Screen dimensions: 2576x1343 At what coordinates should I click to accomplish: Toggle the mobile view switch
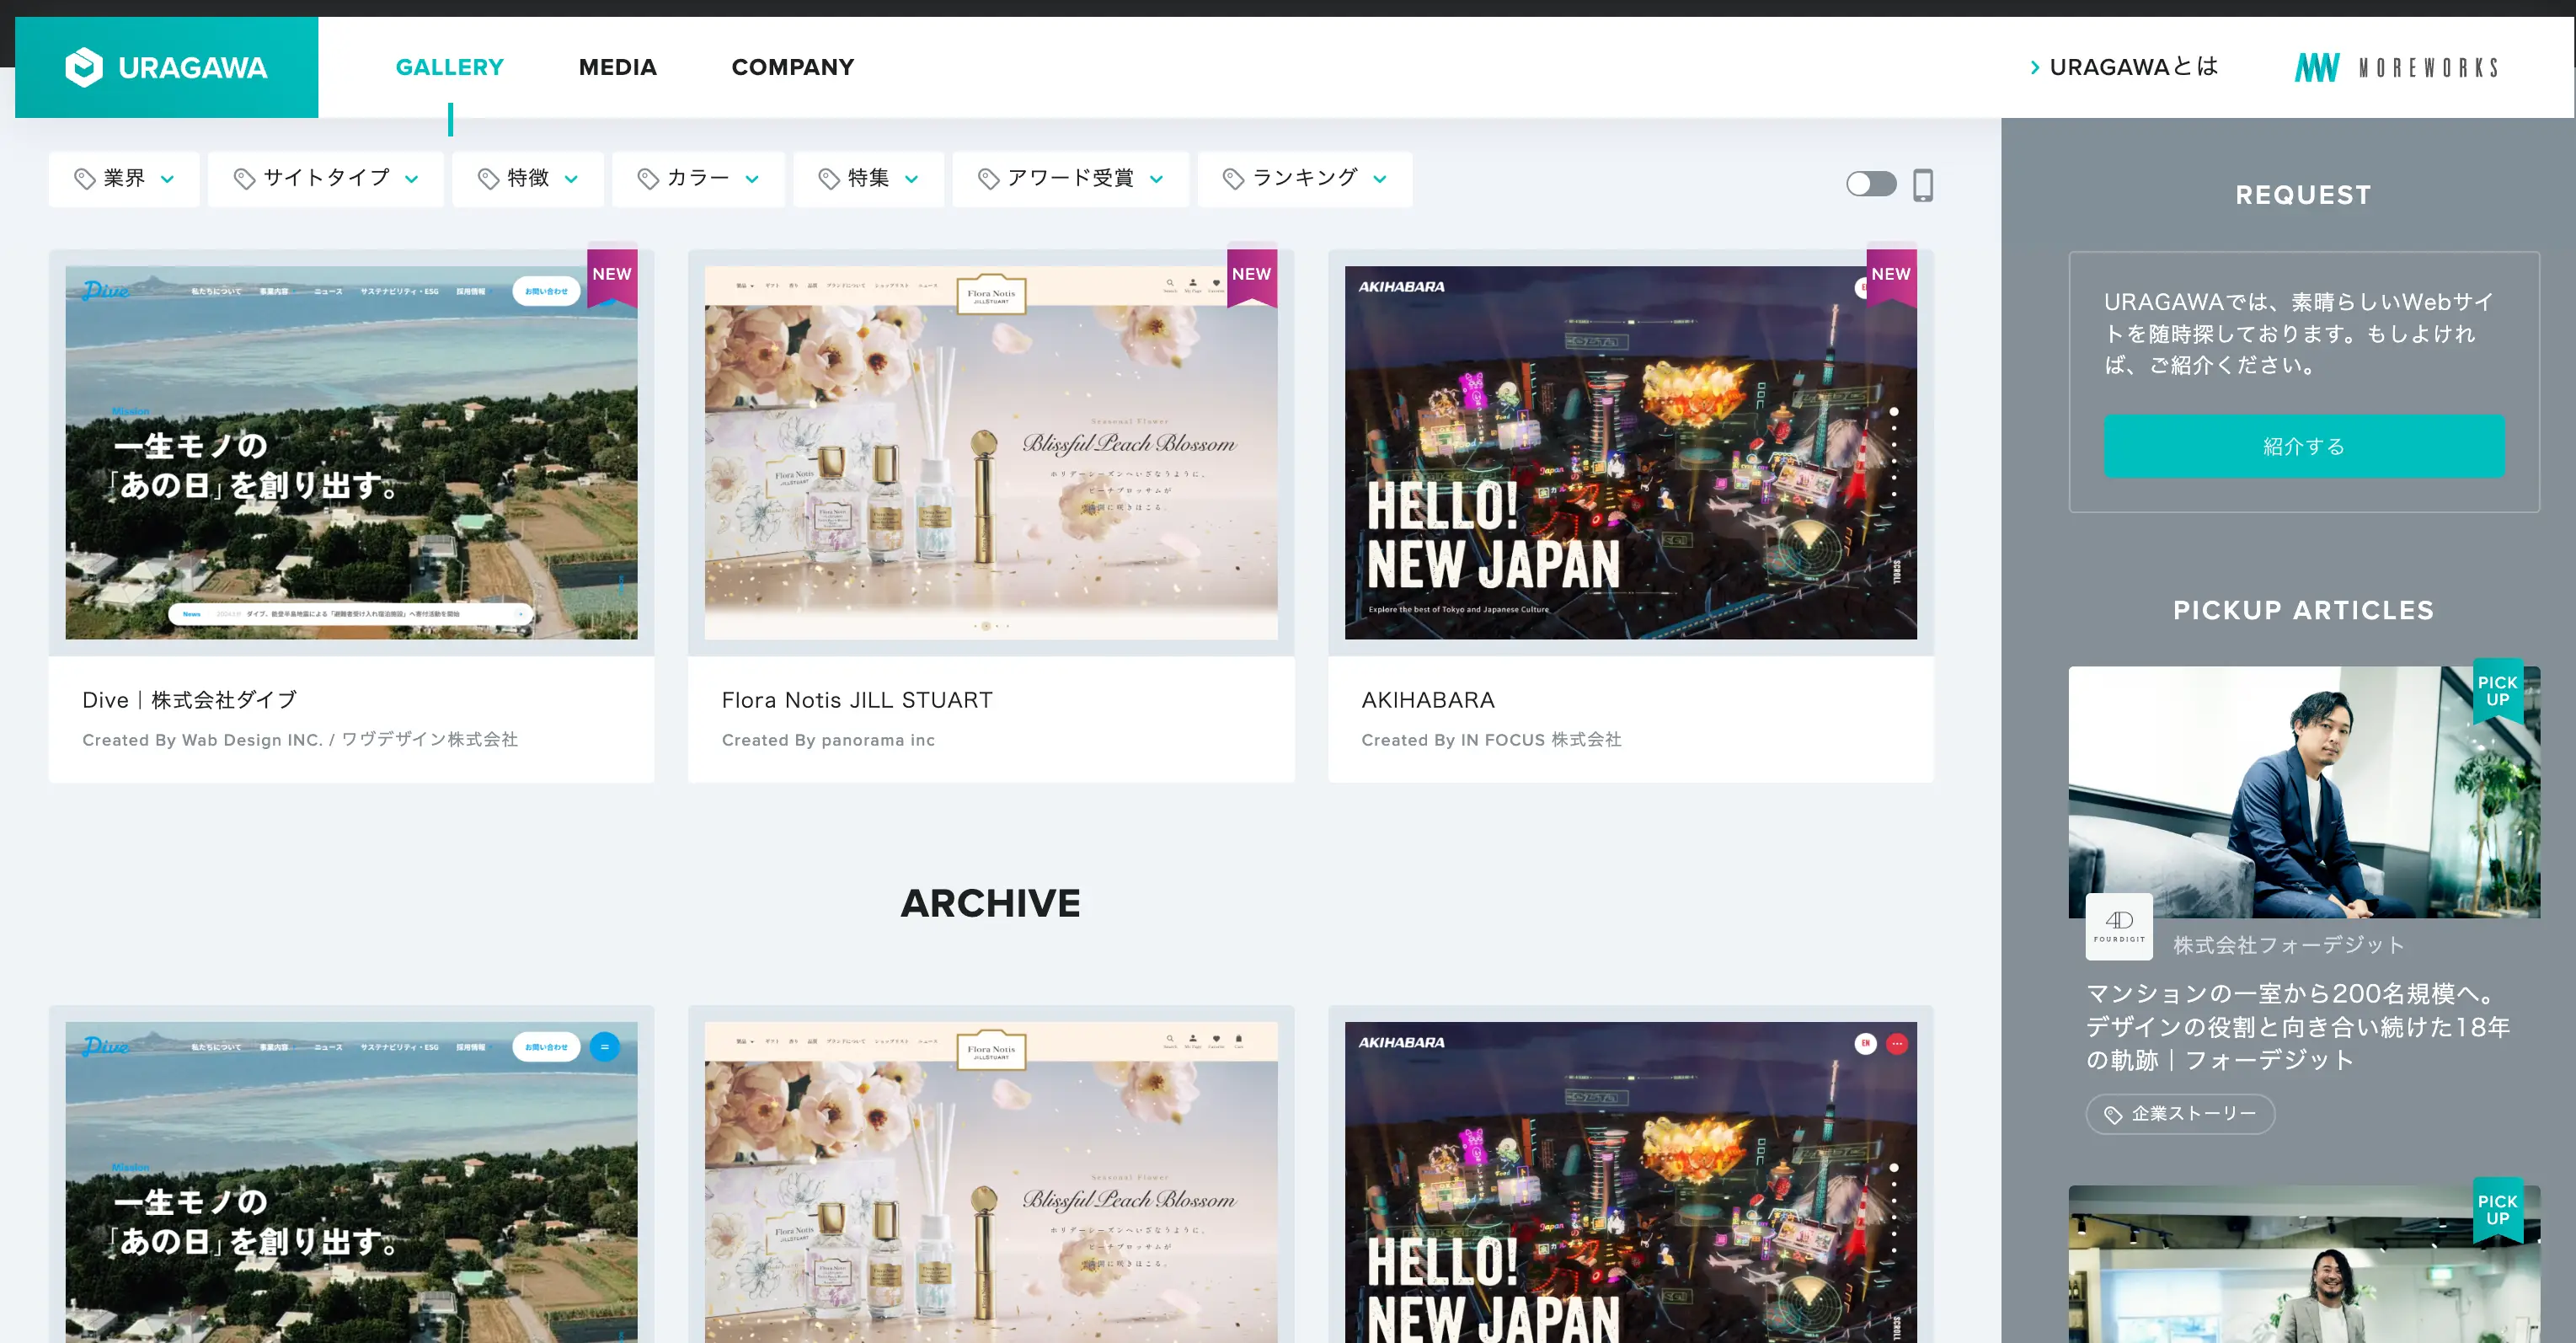coord(1871,184)
